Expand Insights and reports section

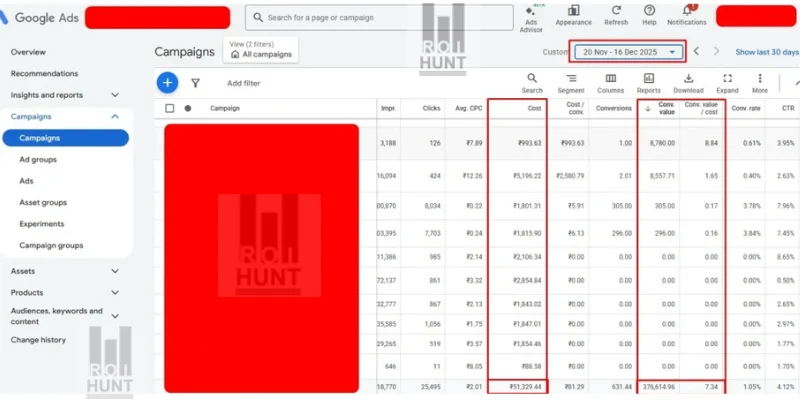(115, 95)
